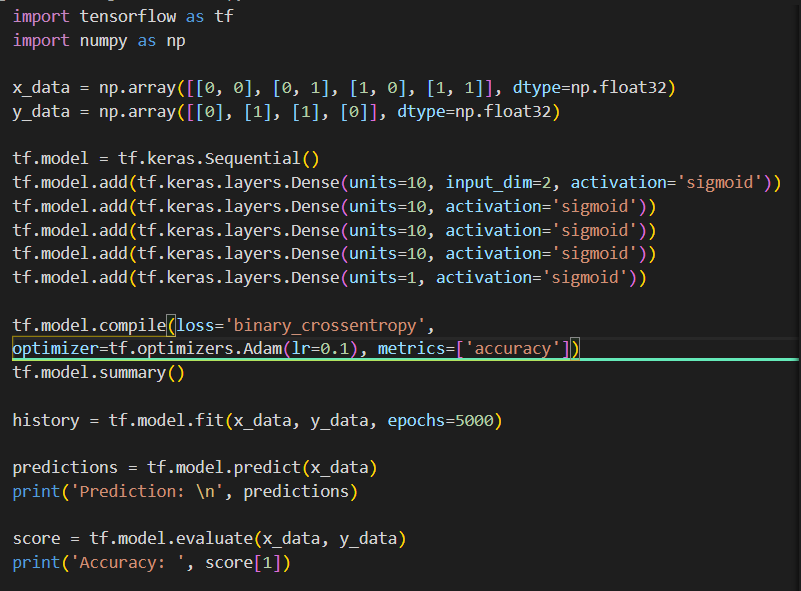801x591 pixels.
Task: Click tf.model.evaluate call
Action: pos(248,538)
